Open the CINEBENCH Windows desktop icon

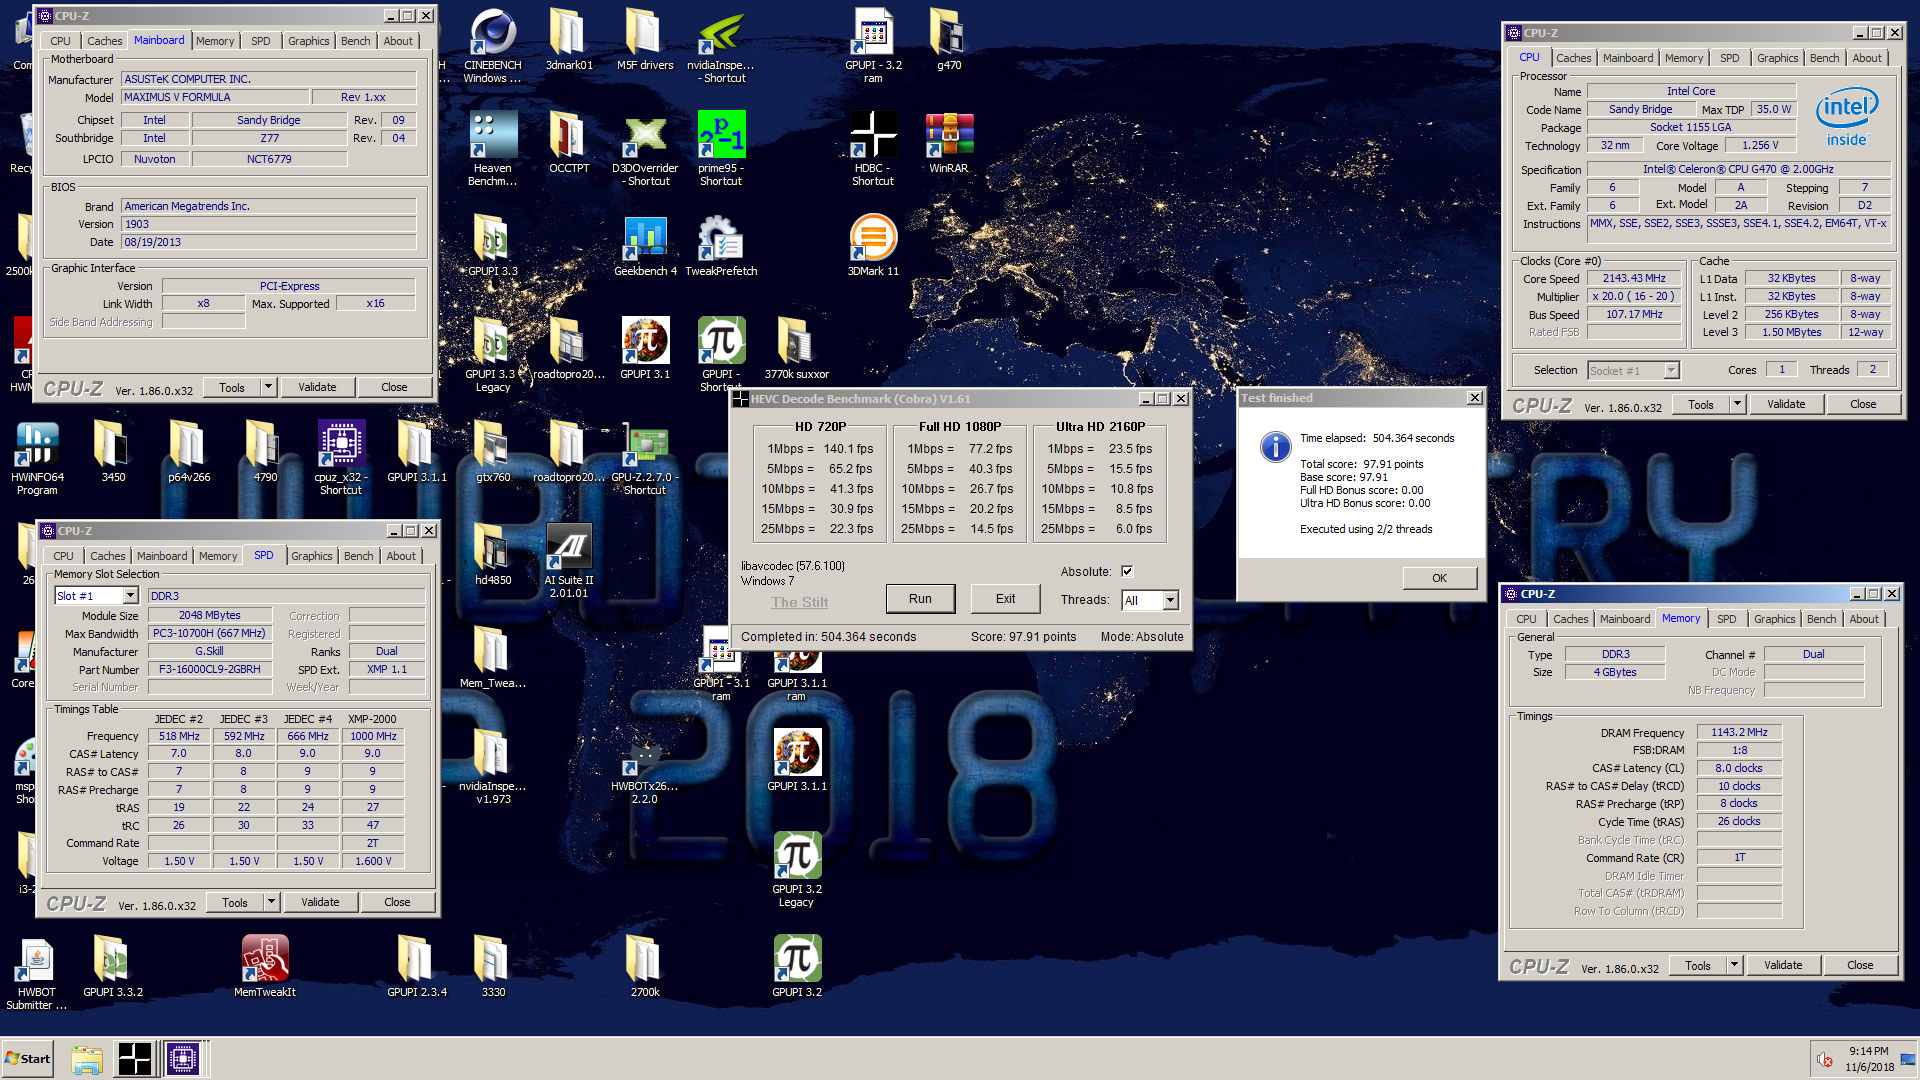coord(493,46)
